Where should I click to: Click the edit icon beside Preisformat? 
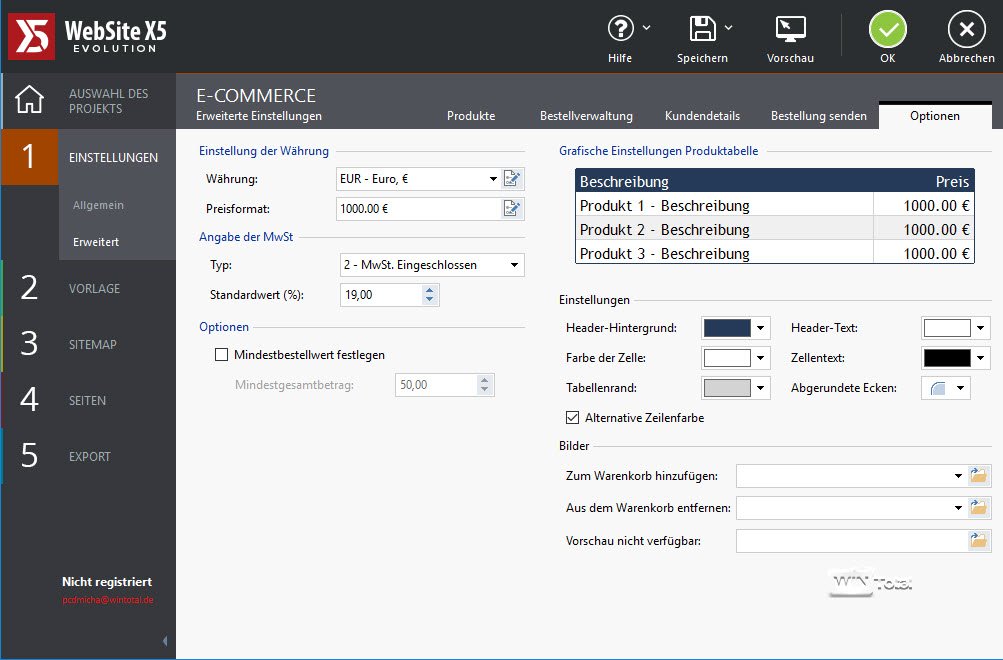click(x=512, y=209)
